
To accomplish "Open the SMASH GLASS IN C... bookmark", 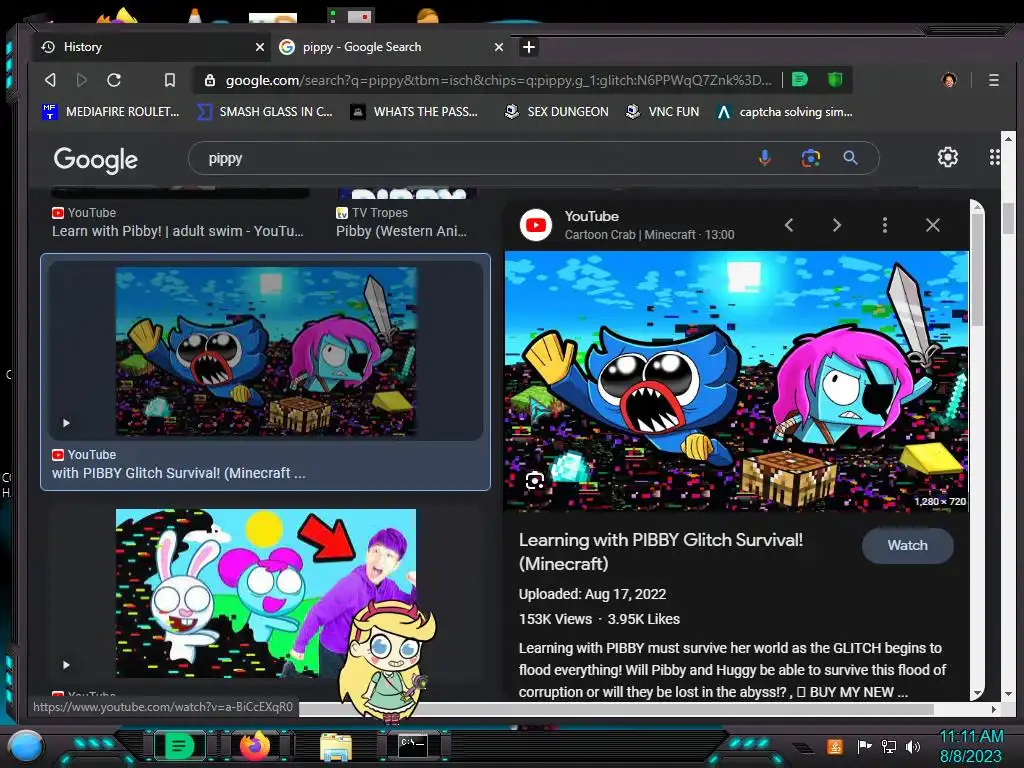I will coord(265,112).
